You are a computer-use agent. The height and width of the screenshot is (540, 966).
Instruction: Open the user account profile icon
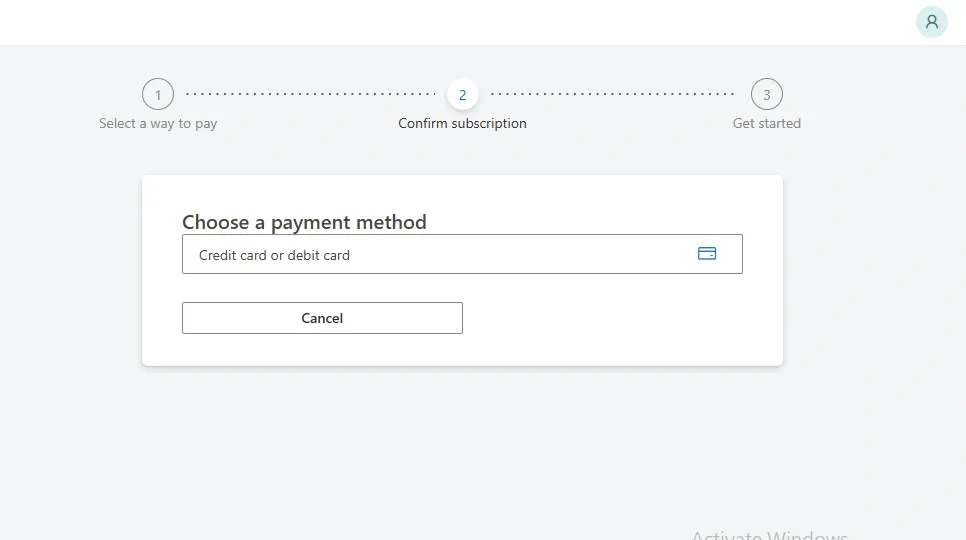pos(932,22)
